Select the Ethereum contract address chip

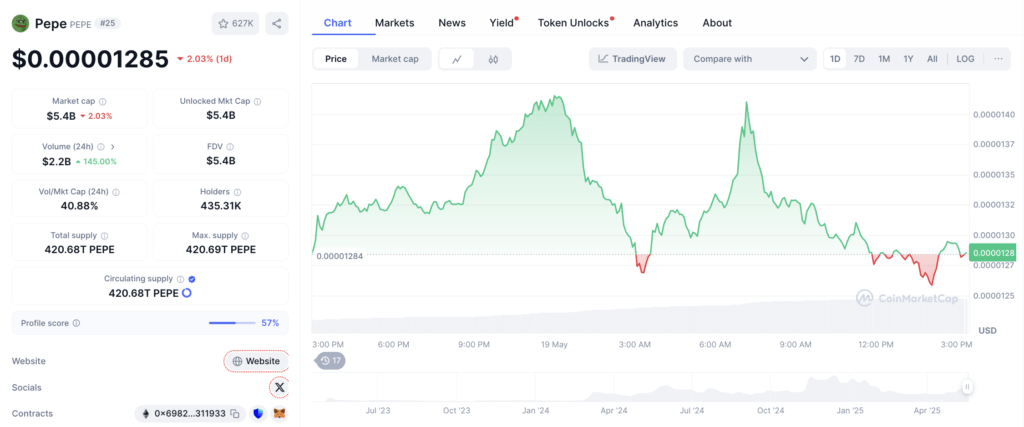190,413
